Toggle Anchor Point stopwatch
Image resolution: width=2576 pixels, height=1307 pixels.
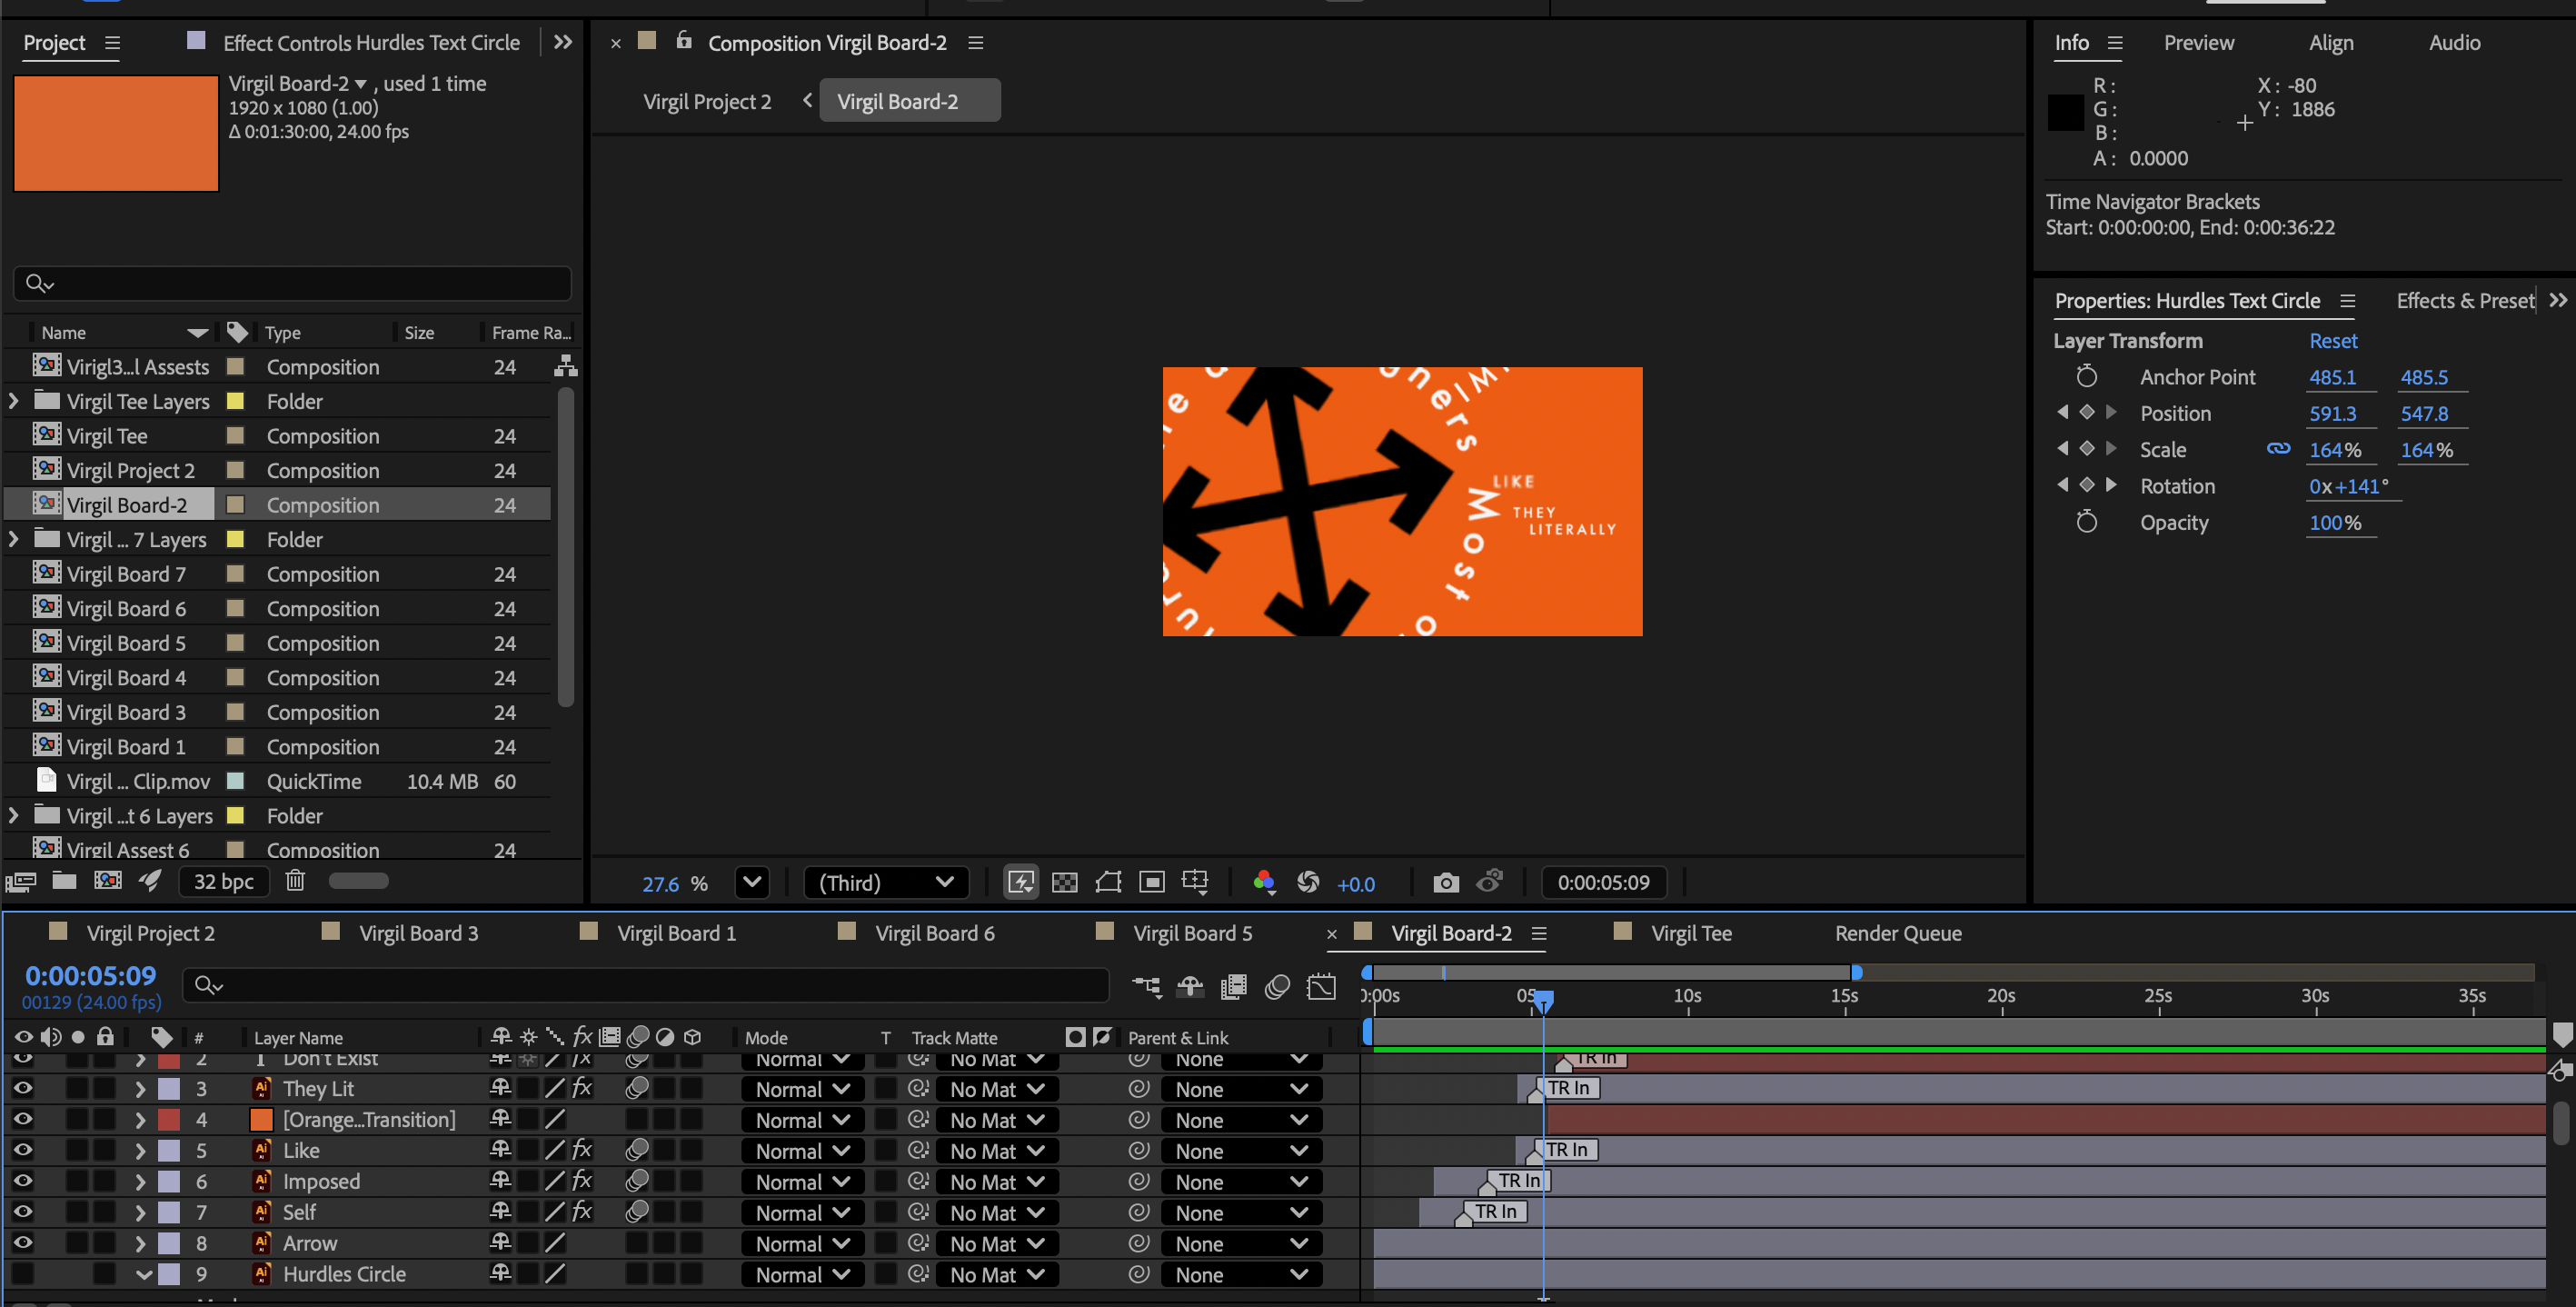pos(2086,377)
